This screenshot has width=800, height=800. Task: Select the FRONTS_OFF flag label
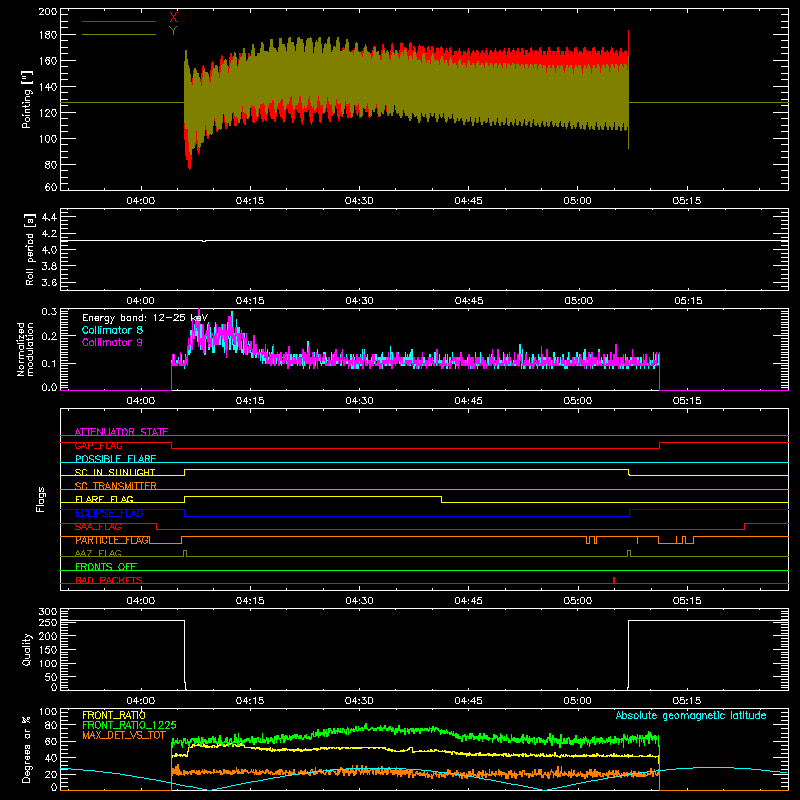coord(106,566)
